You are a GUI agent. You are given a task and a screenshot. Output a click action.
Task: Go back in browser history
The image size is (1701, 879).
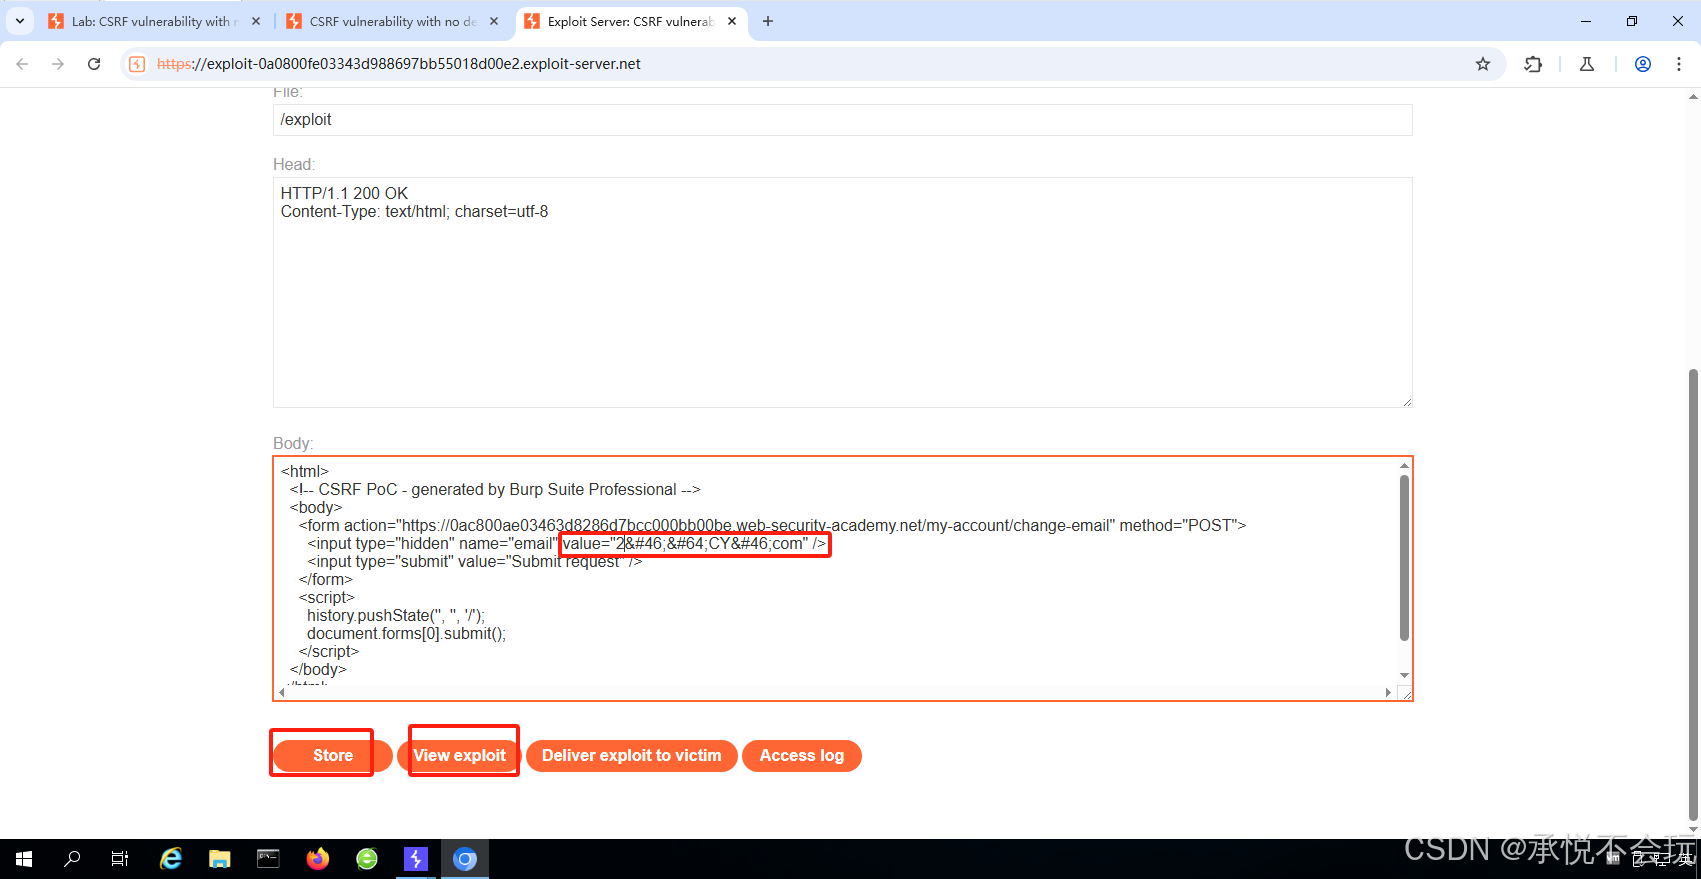(x=22, y=64)
